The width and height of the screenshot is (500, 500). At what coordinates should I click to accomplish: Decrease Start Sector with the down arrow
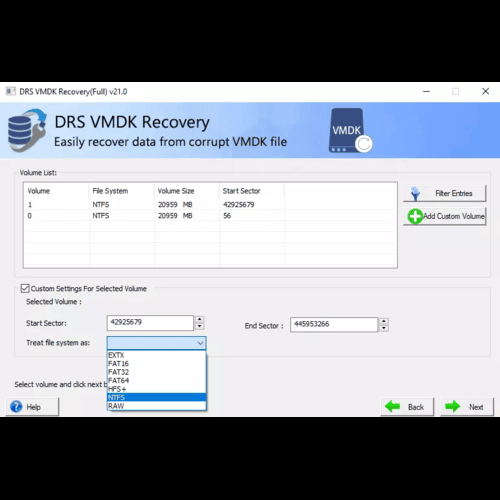pyautogui.click(x=199, y=326)
